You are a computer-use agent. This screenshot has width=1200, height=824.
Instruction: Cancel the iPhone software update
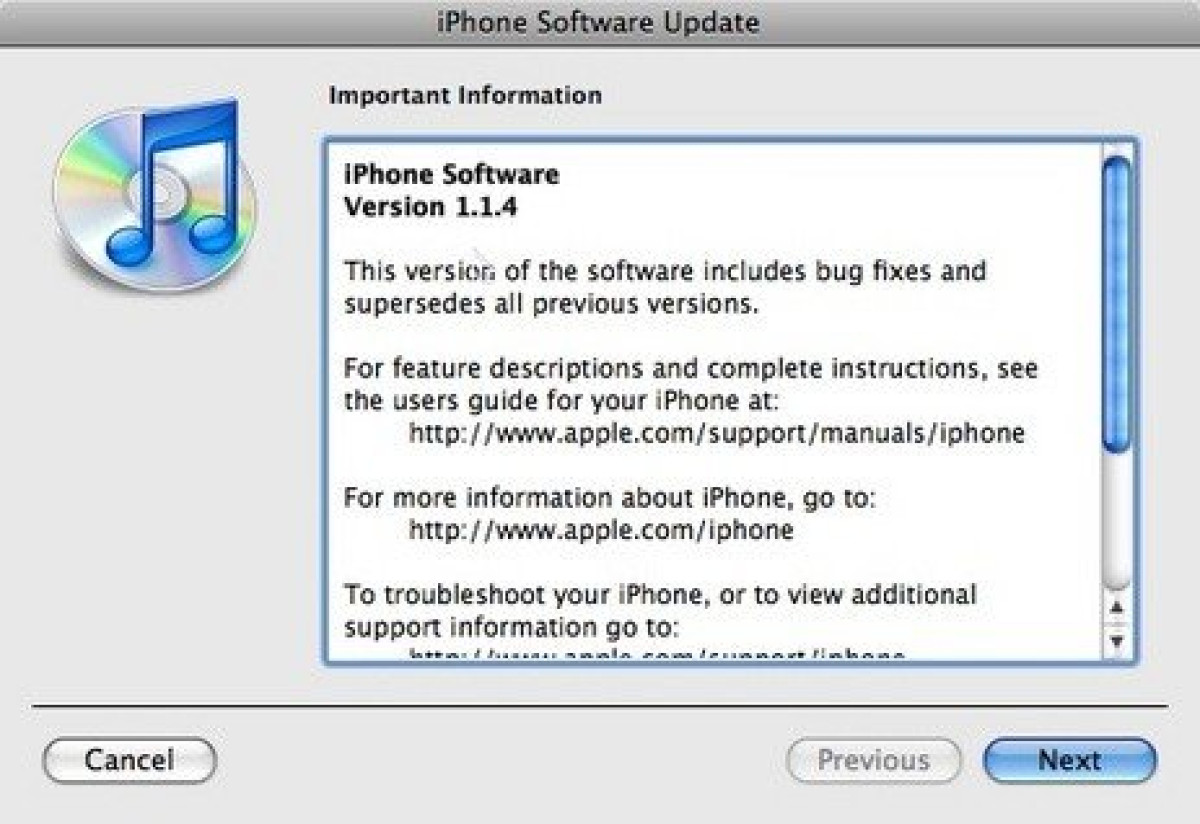pos(129,760)
